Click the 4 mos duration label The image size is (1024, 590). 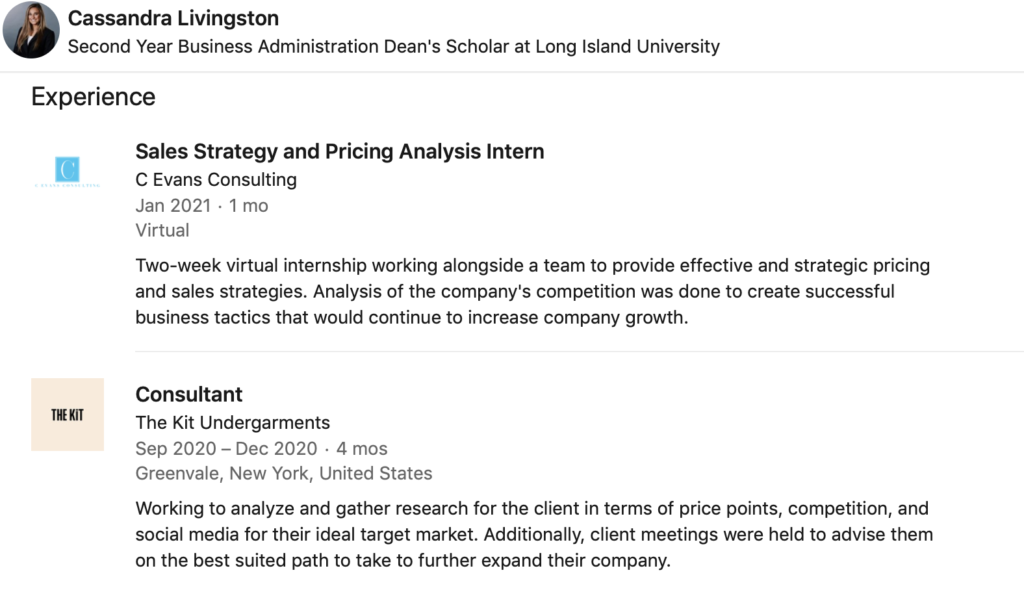click(362, 449)
